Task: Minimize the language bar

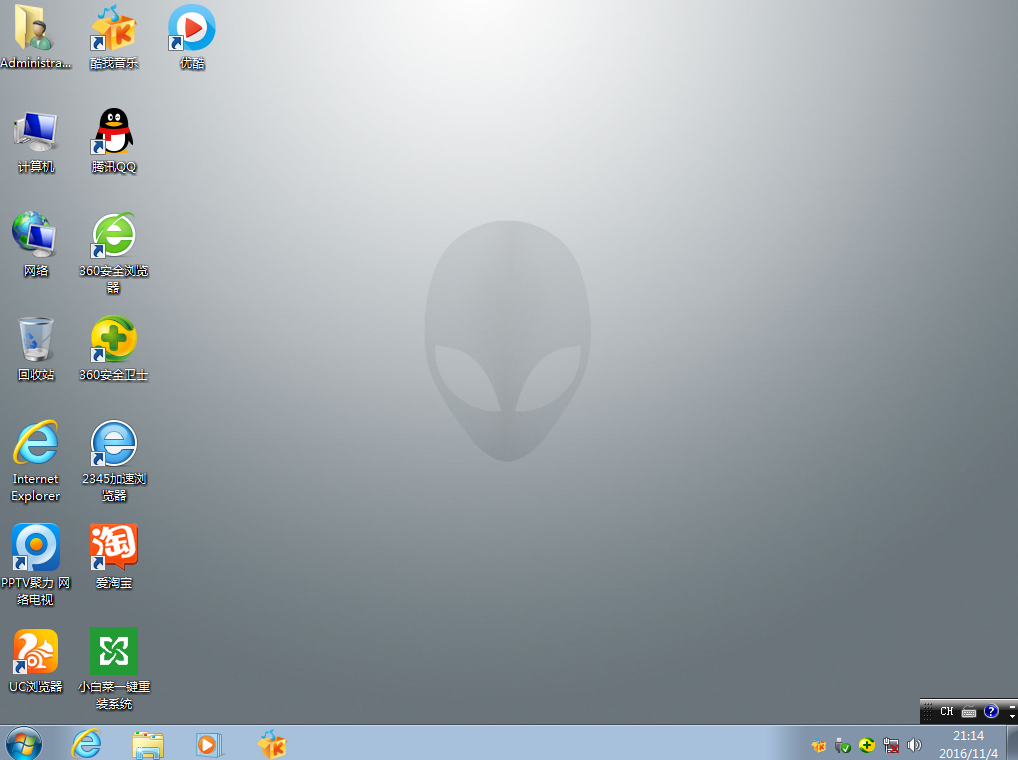Action: (x=1013, y=706)
